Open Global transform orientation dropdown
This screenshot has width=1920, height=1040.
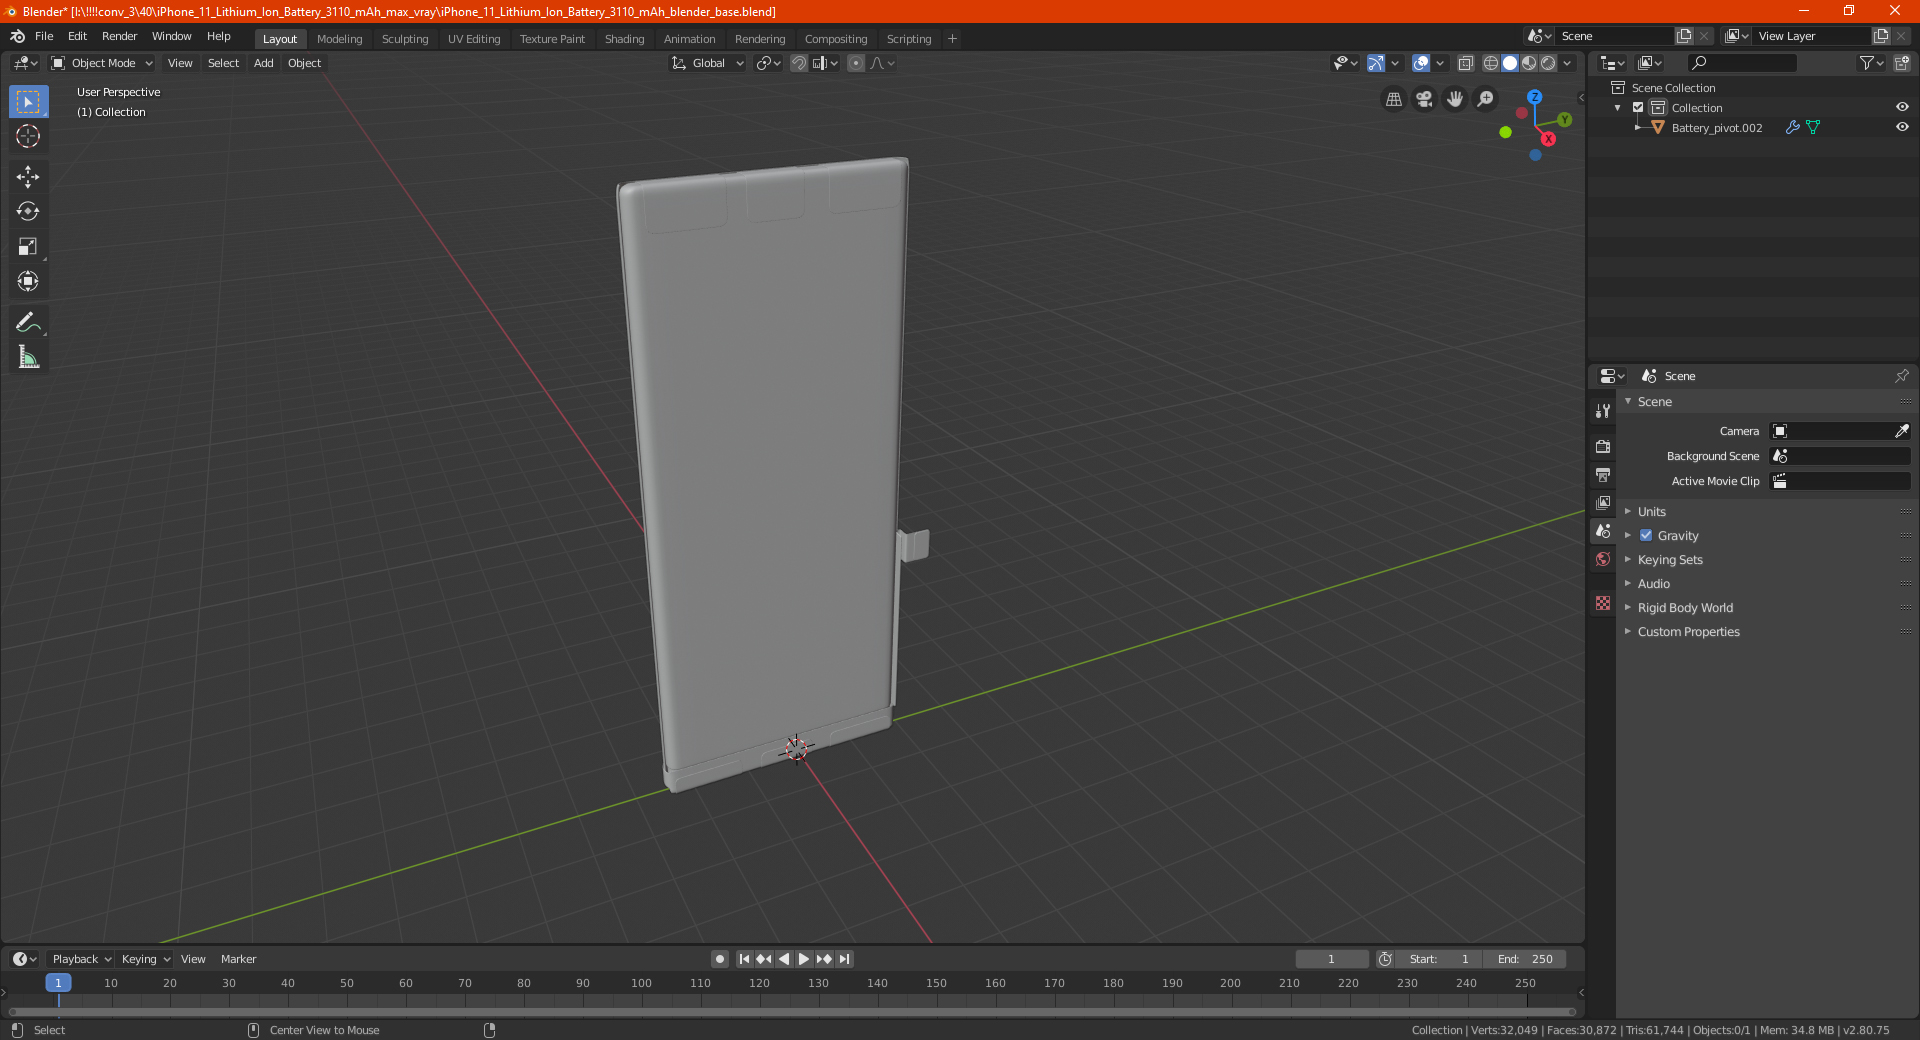pos(707,63)
